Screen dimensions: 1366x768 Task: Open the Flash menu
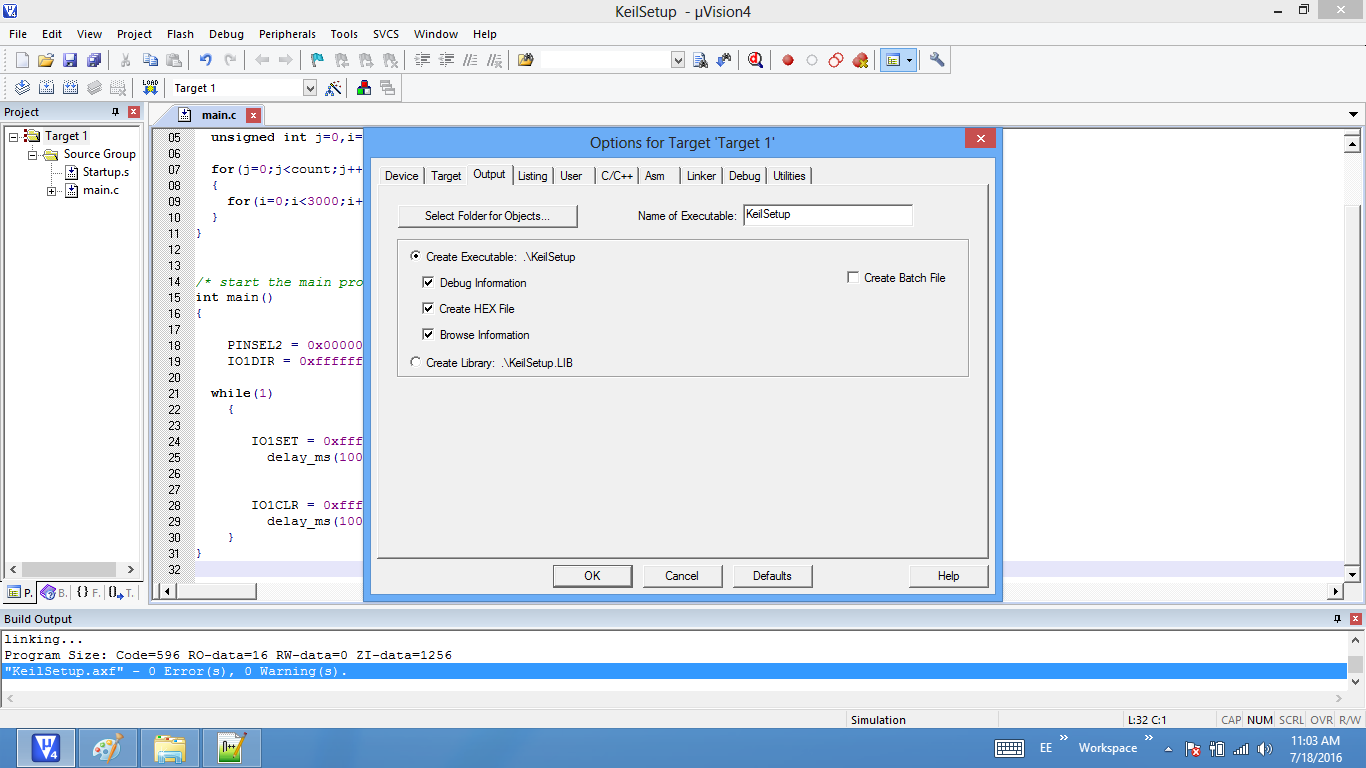click(180, 34)
